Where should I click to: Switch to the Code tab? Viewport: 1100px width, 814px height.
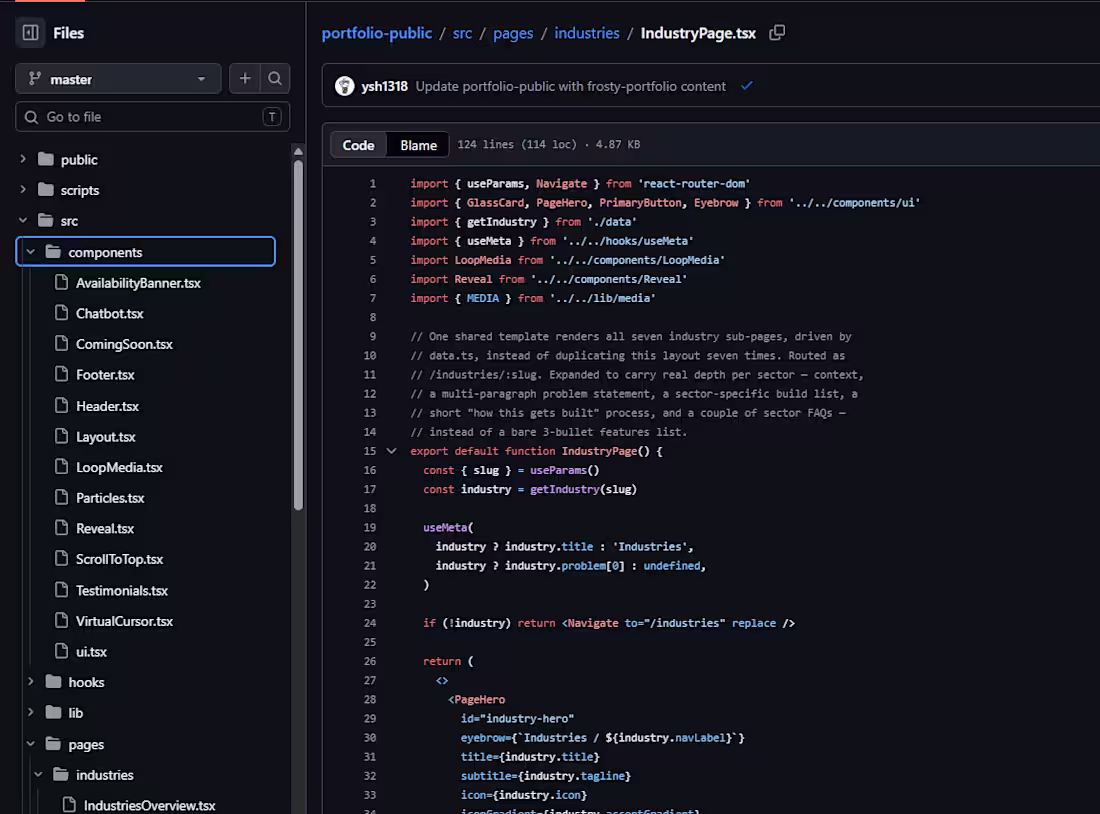click(x=358, y=145)
